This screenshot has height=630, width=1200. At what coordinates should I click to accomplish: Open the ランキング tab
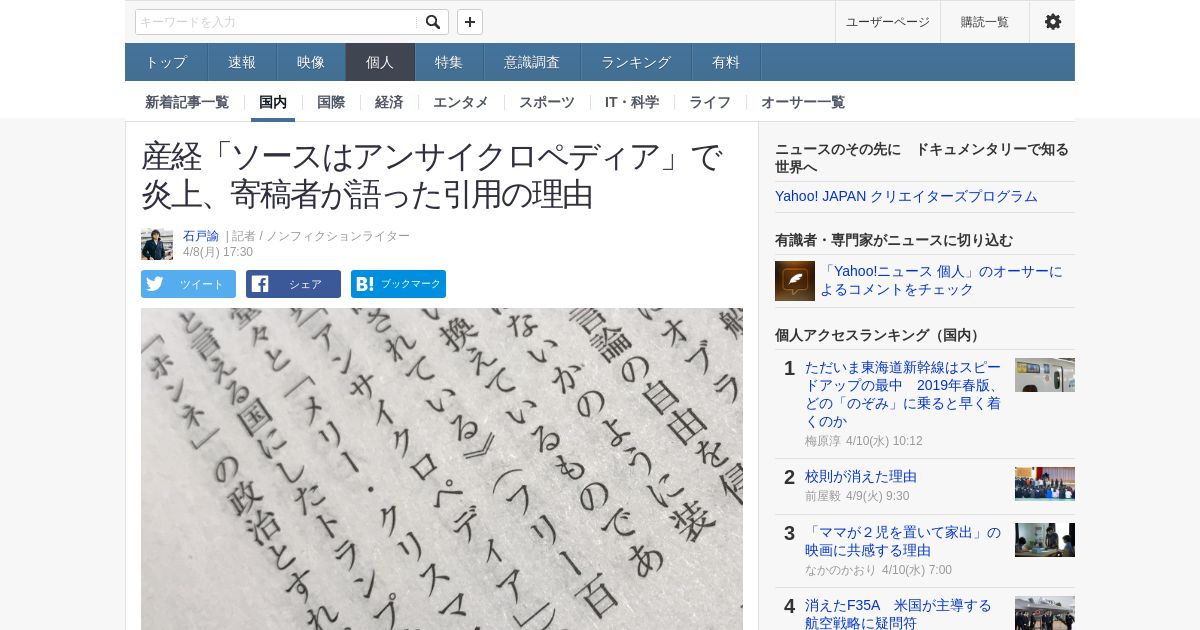click(x=636, y=62)
